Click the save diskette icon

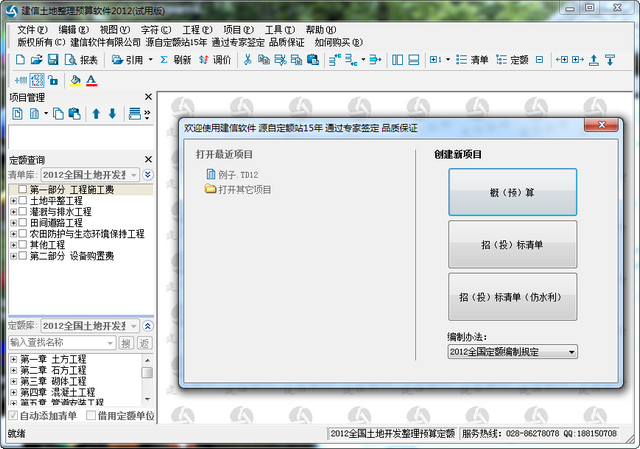tap(53, 60)
